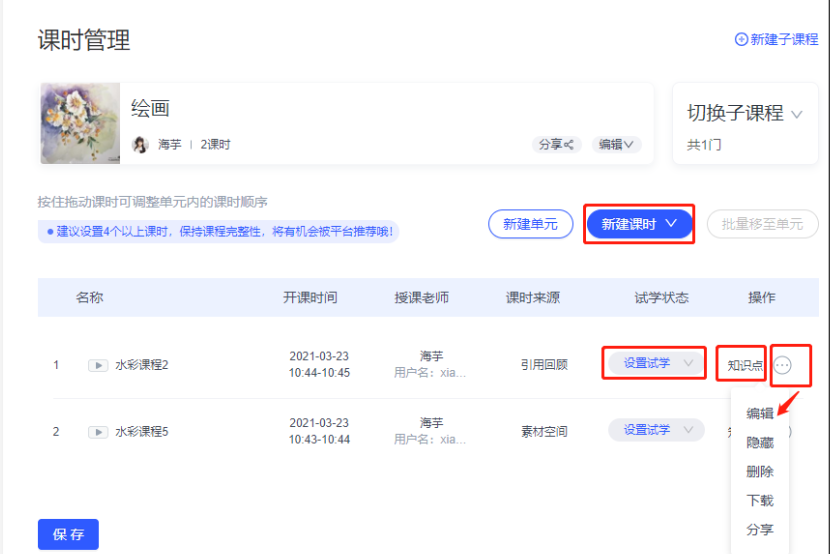This screenshot has width=830, height=554.
Task: Click the 引用回顾 source cell
Action: 544,365
